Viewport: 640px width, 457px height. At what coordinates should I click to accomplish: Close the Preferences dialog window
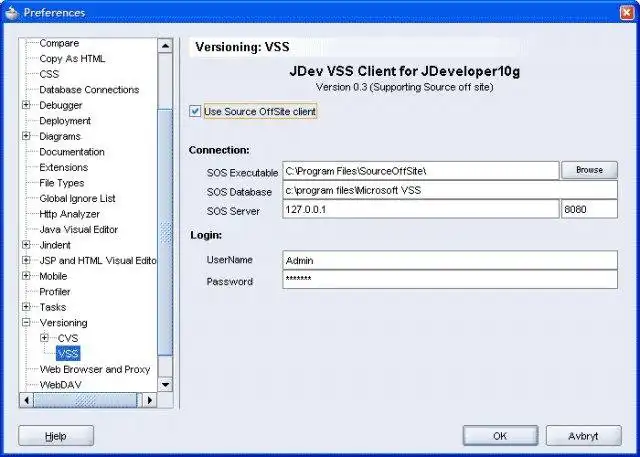click(x=627, y=13)
